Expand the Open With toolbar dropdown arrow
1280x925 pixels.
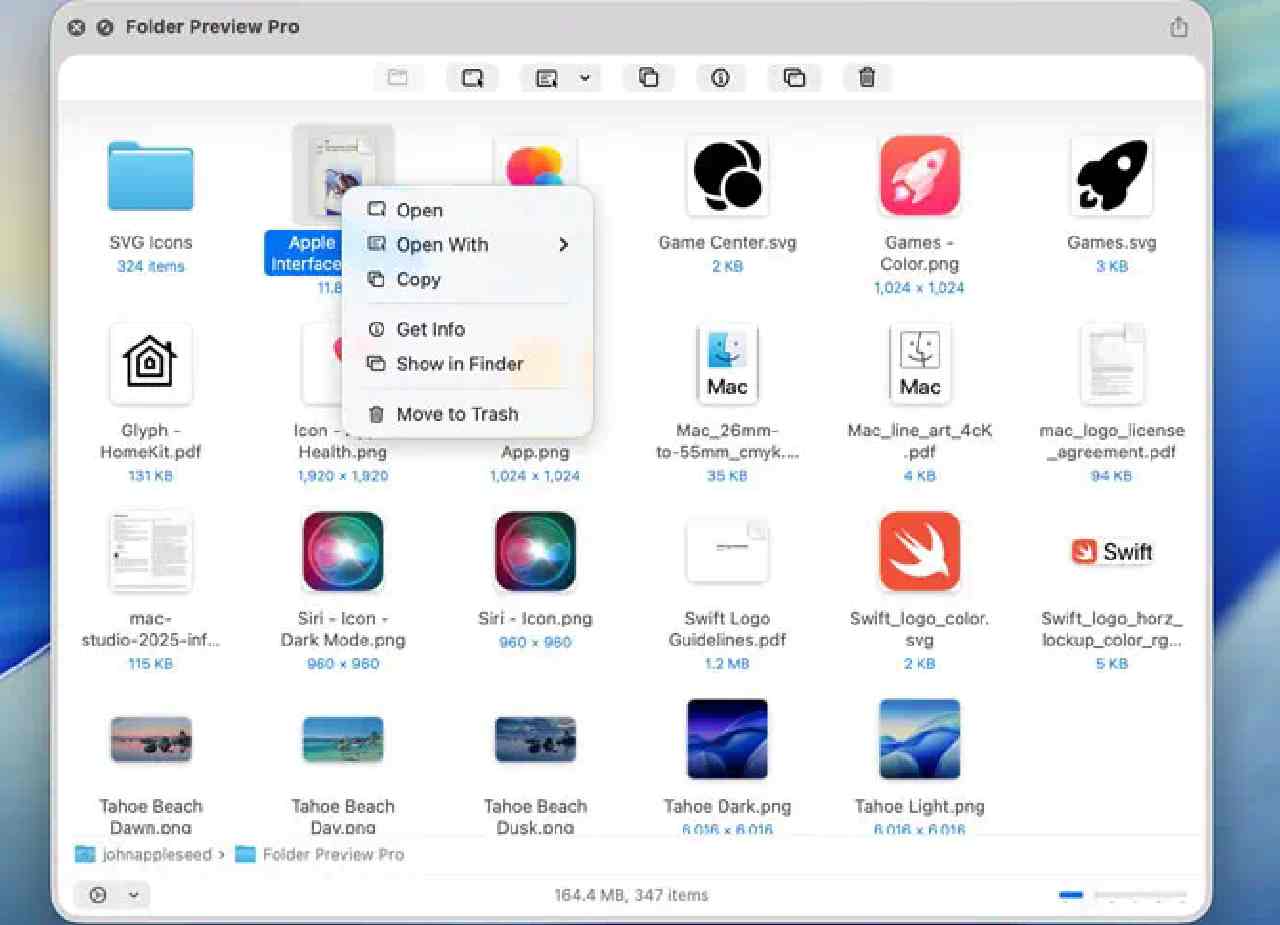coord(585,78)
